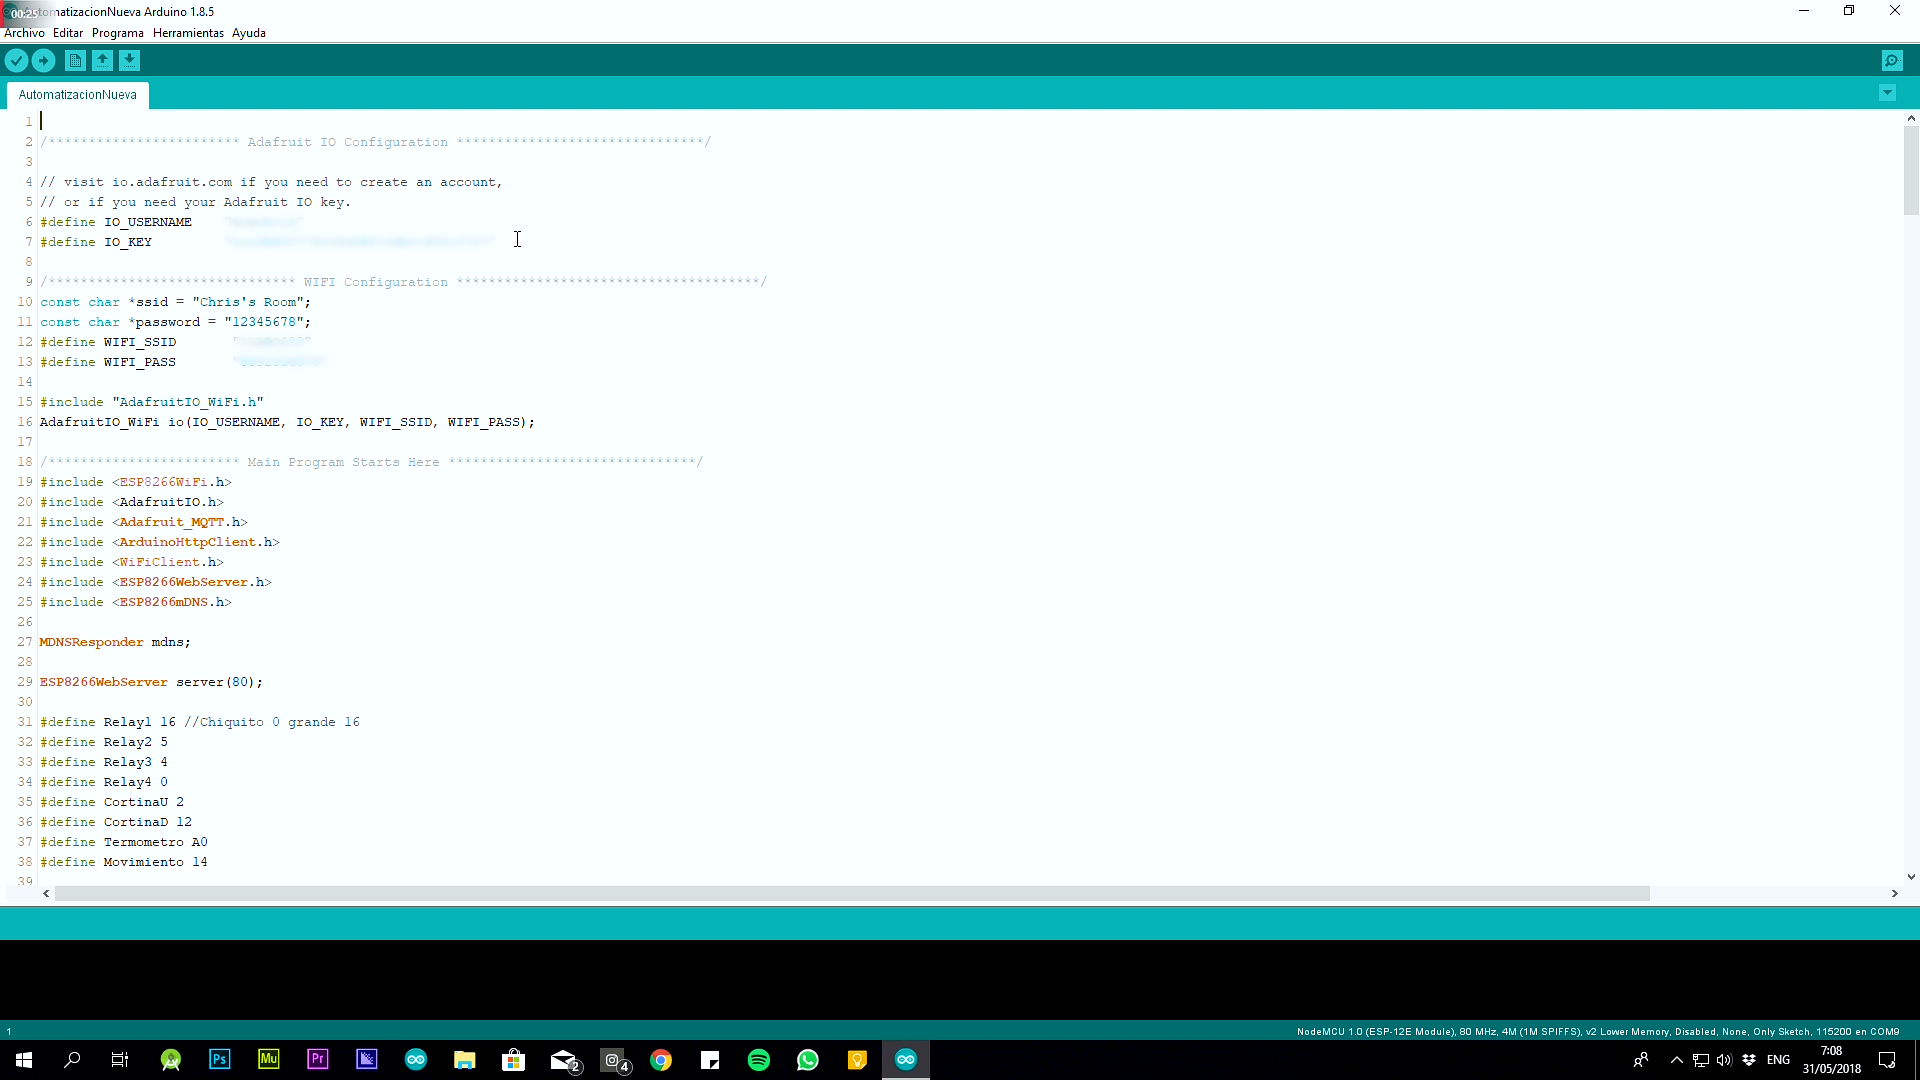Click the Upload sketch arrow button
This screenshot has width=1920, height=1080.
pyautogui.click(x=43, y=61)
